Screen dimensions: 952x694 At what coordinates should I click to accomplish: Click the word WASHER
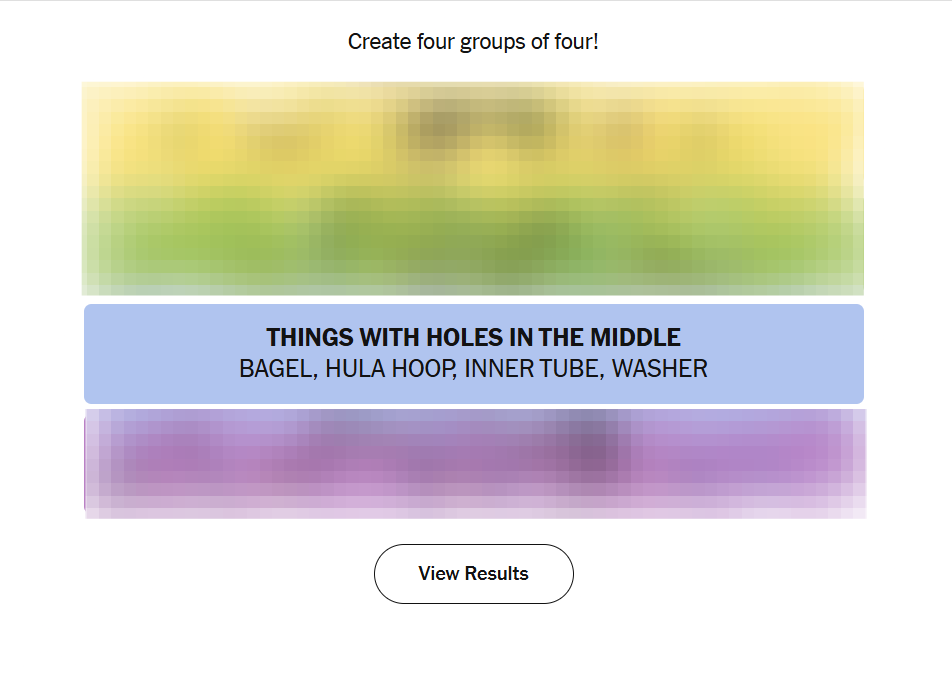click(x=659, y=369)
